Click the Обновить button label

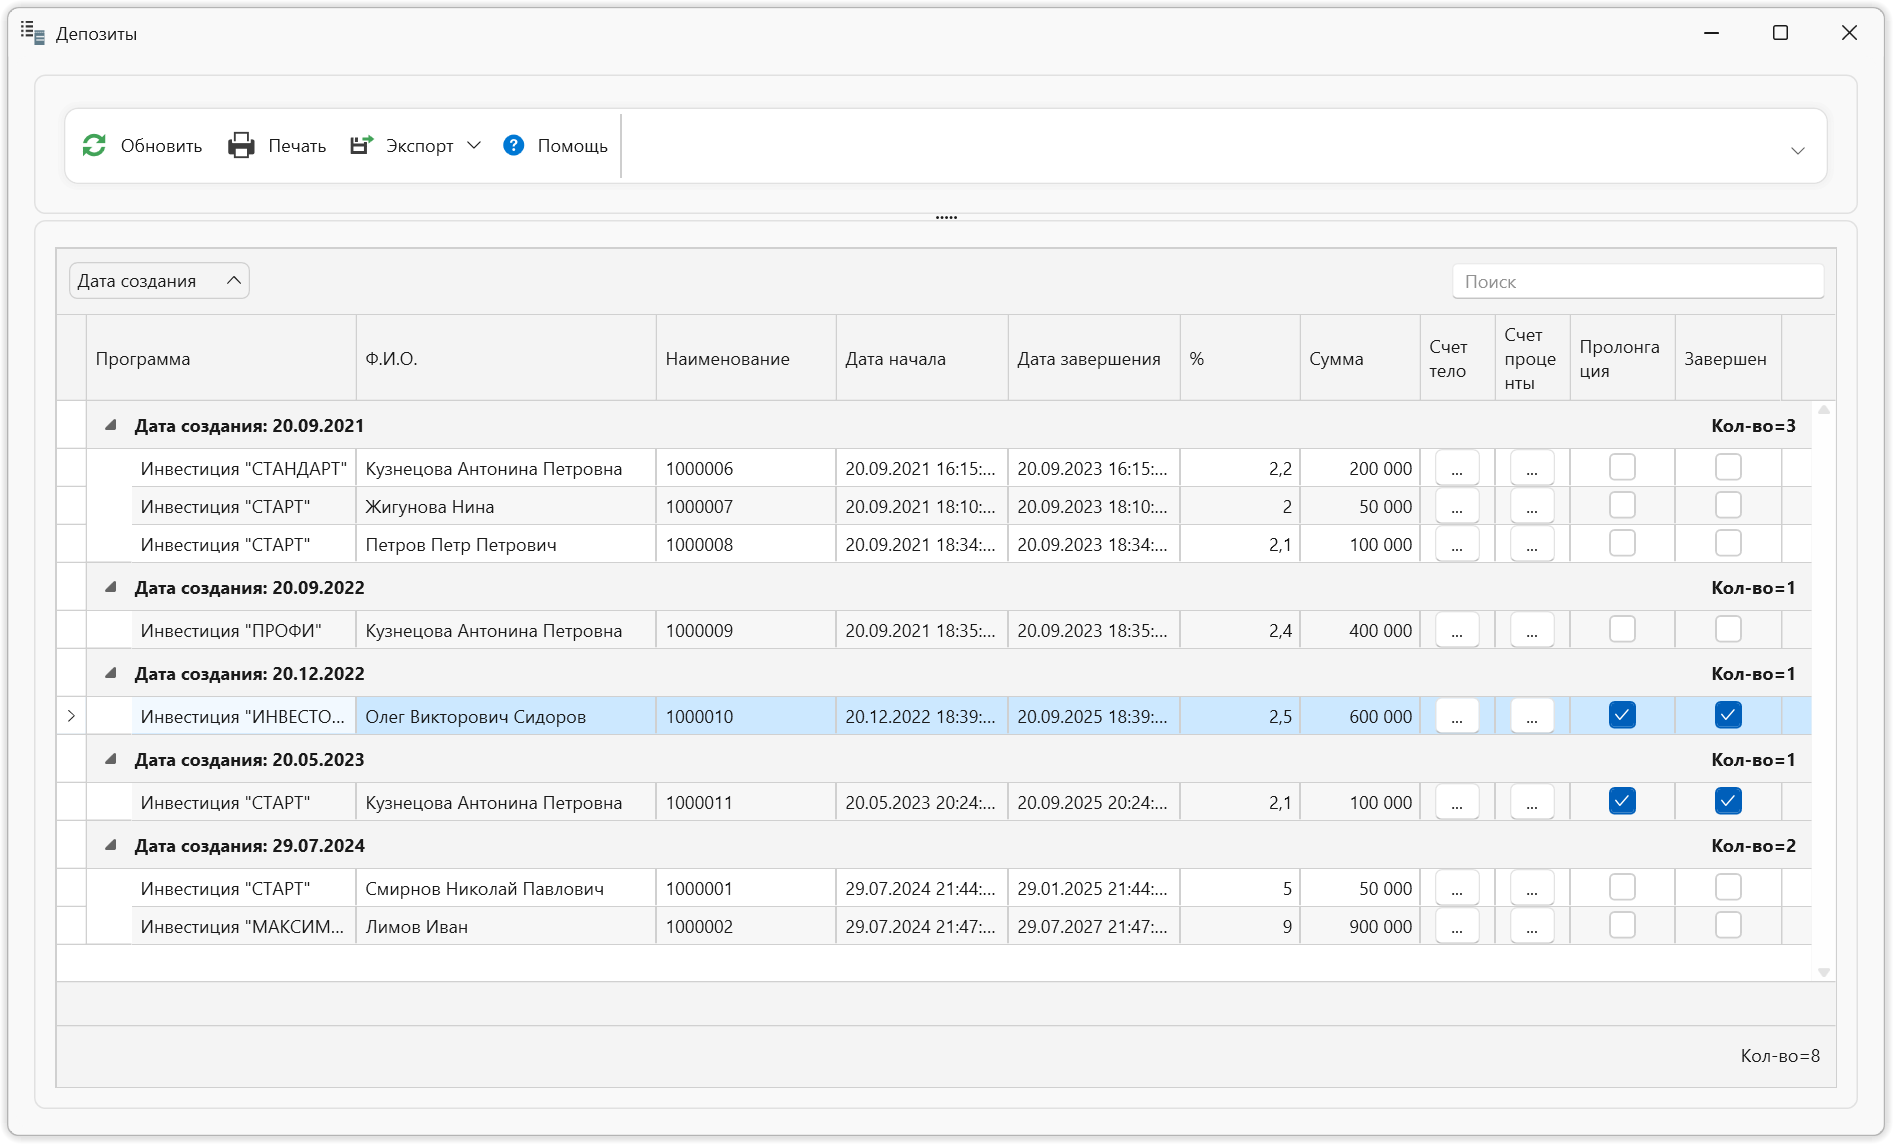coord(161,146)
